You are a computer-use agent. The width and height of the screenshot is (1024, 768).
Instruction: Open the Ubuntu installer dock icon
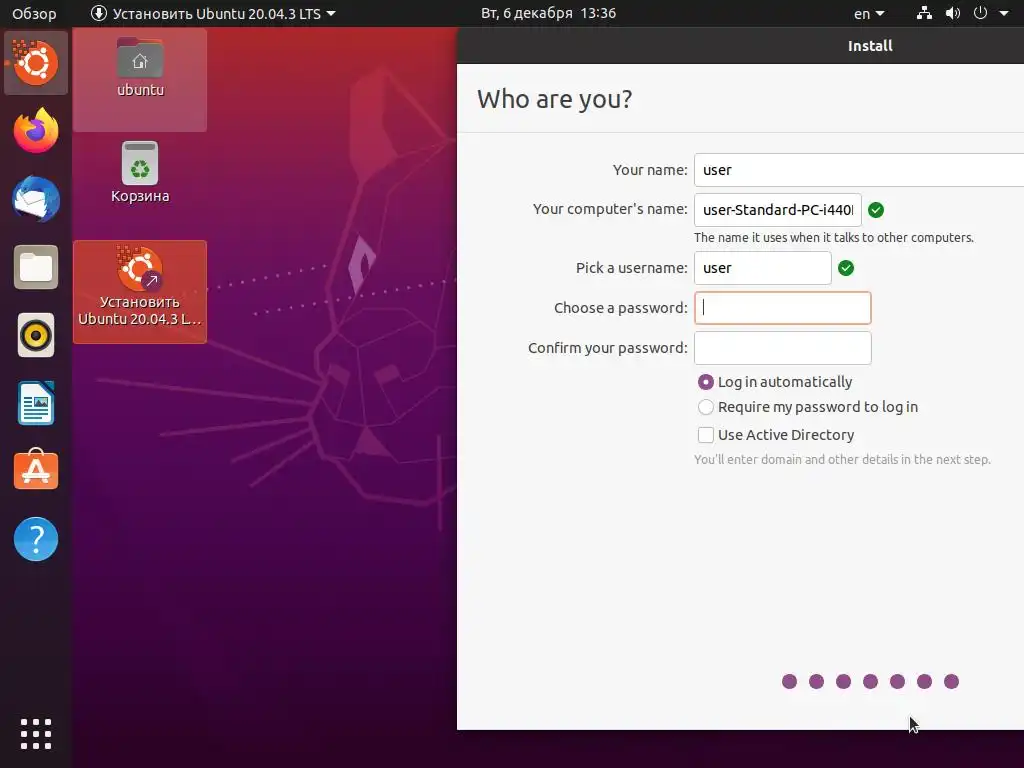tap(36, 63)
